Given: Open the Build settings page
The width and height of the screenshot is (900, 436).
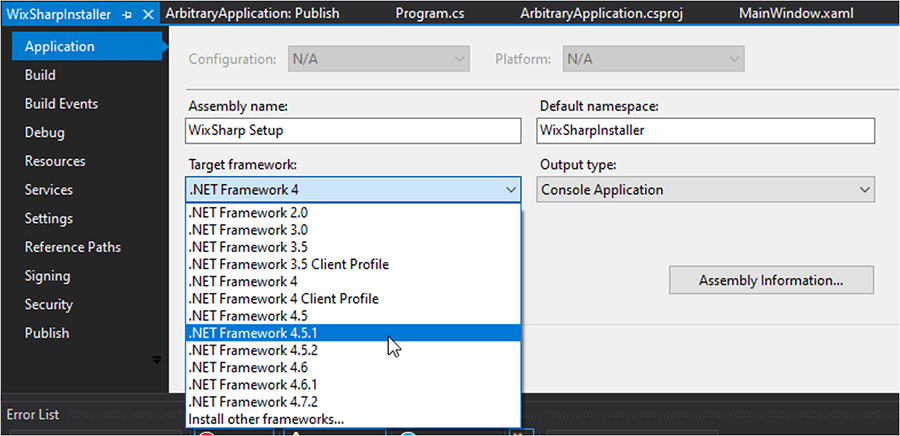Looking at the screenshot, I should 40,75.
